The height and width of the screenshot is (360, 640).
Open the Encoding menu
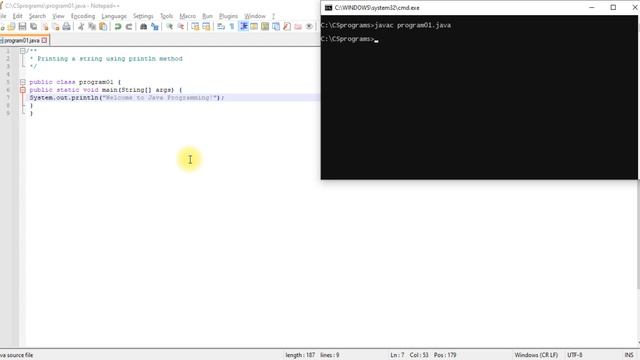83,16
